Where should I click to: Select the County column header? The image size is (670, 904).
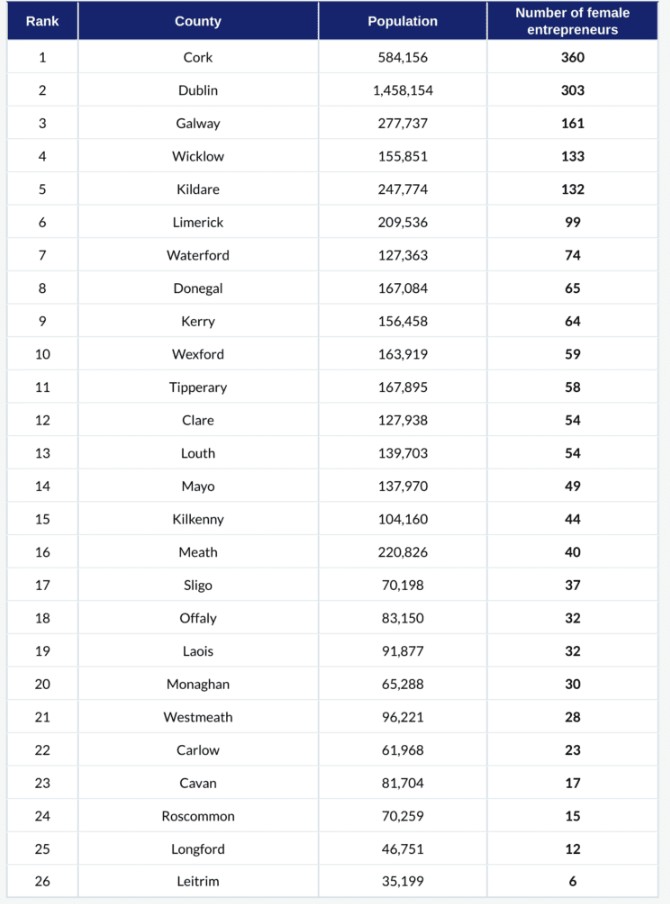[x=198, y=21]
